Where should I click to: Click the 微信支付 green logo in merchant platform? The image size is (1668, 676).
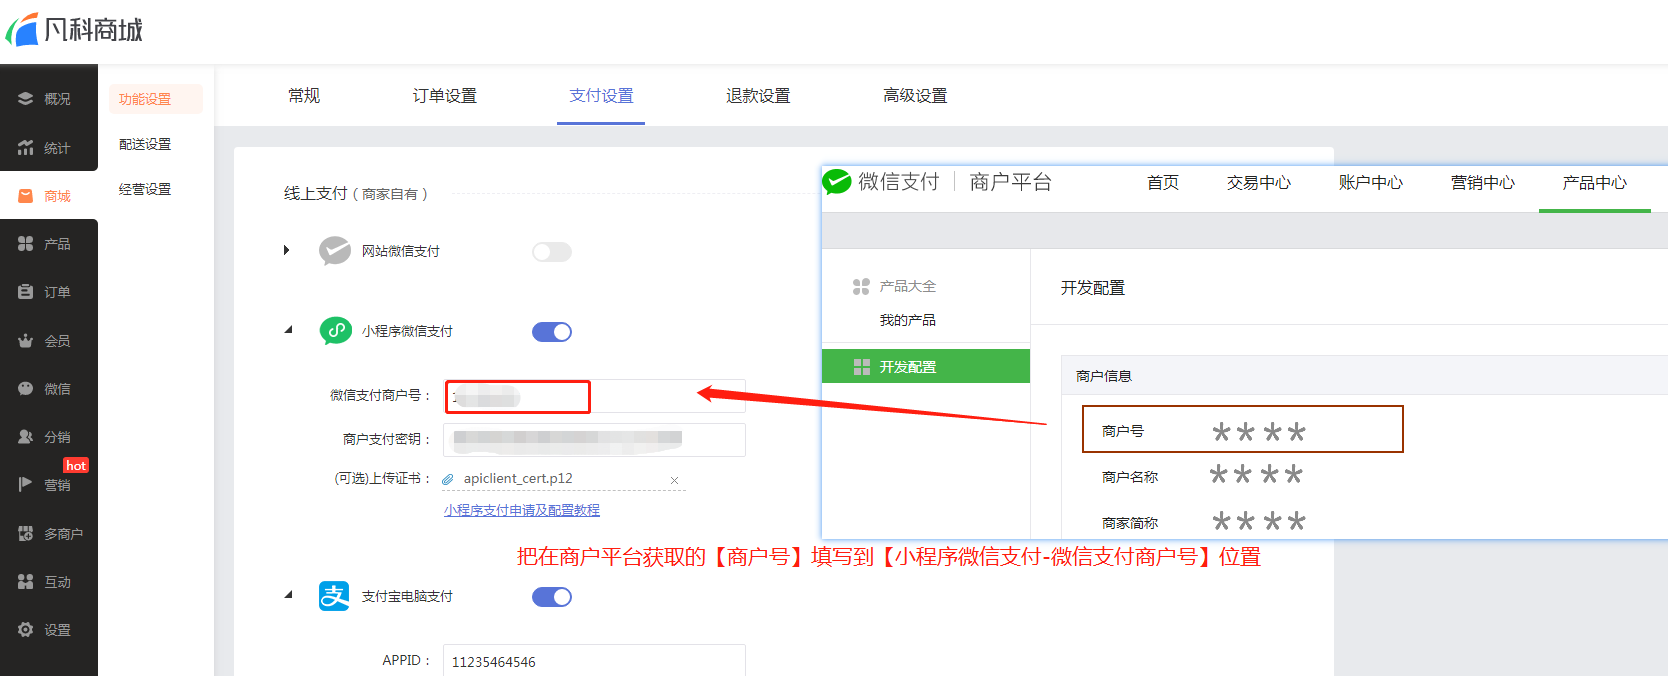click(x=836, y=182)
